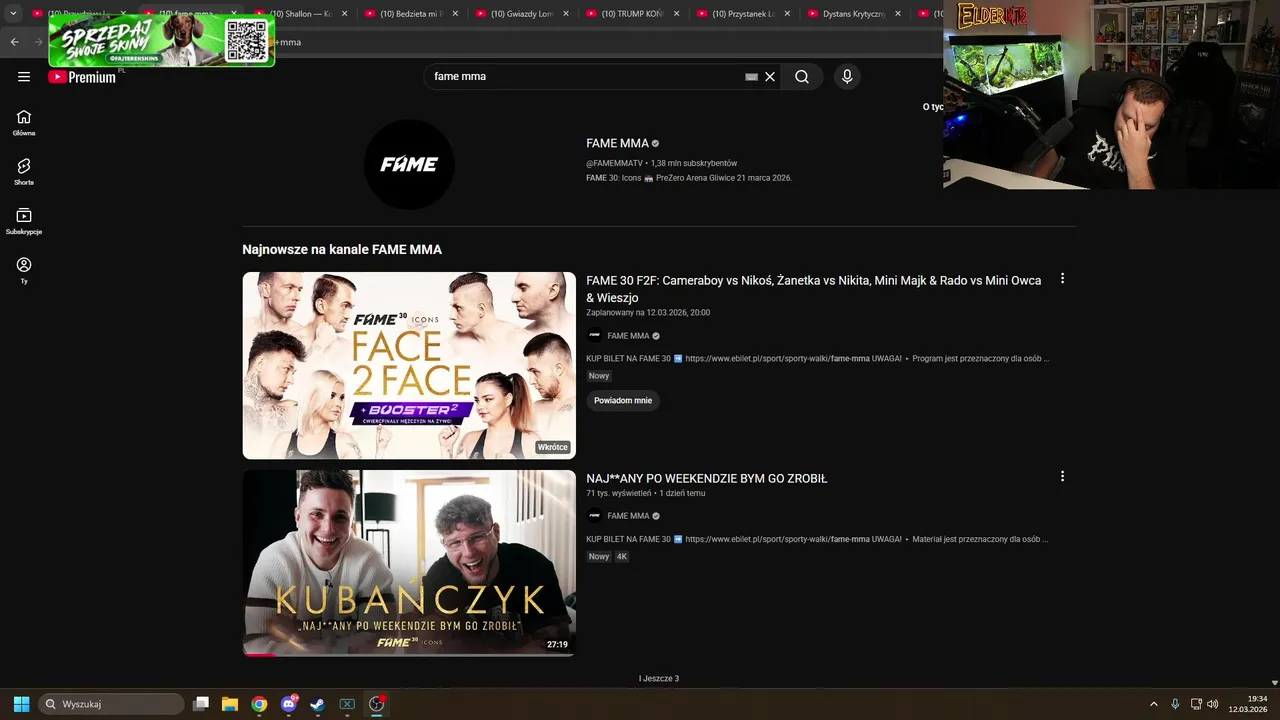Click the volume icon in system tray

point(1213,704)
